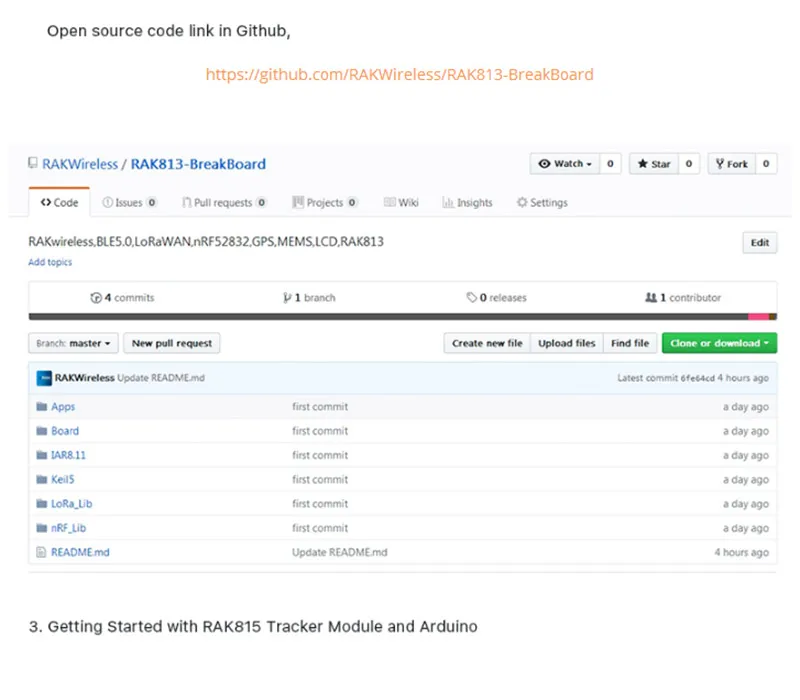Open the RAK813-BreakBoard GitHub URL link
The image size is (800, 700).
399,74
